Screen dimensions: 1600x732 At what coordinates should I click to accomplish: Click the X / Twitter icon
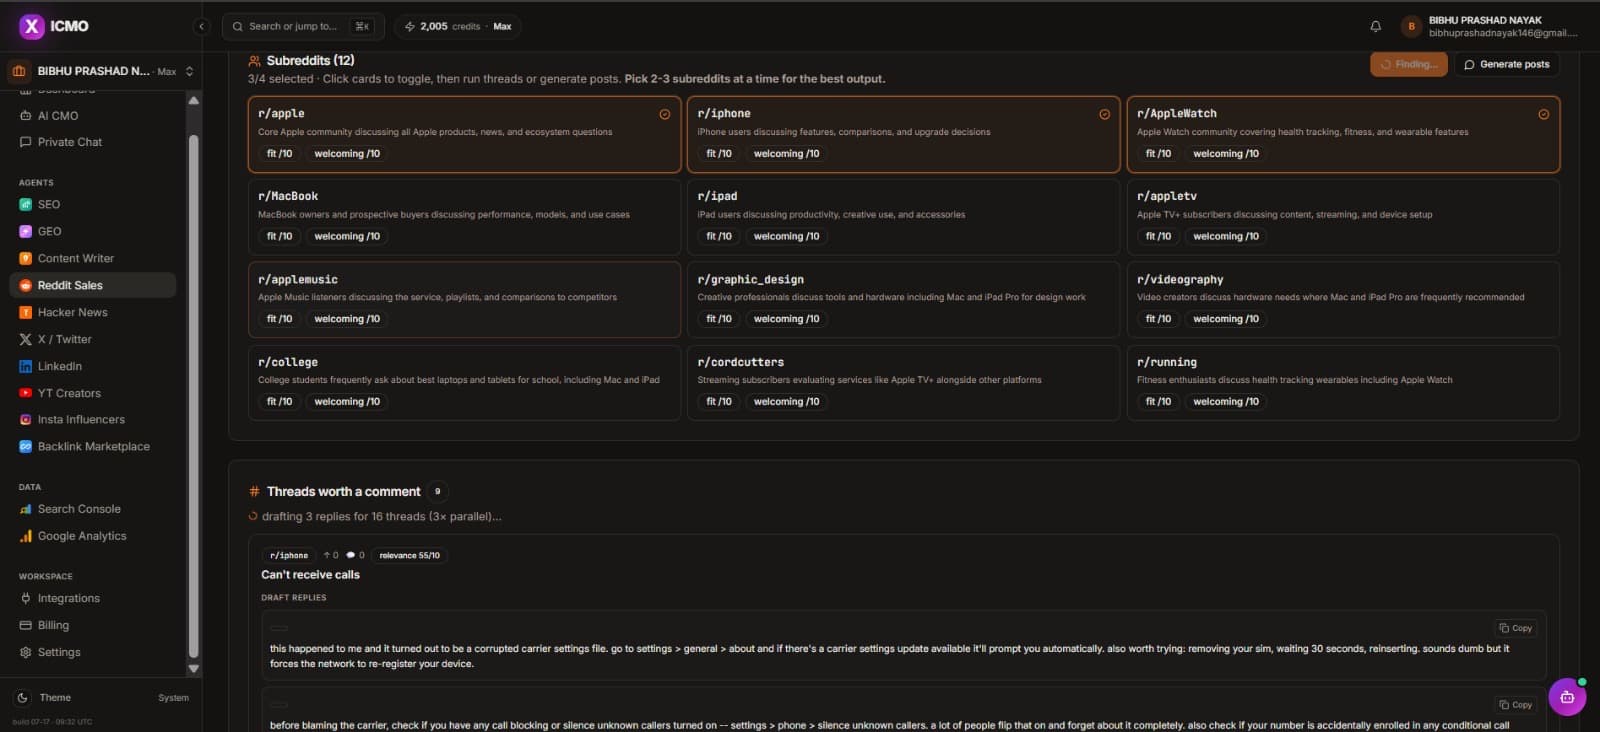tap(26, 339)
